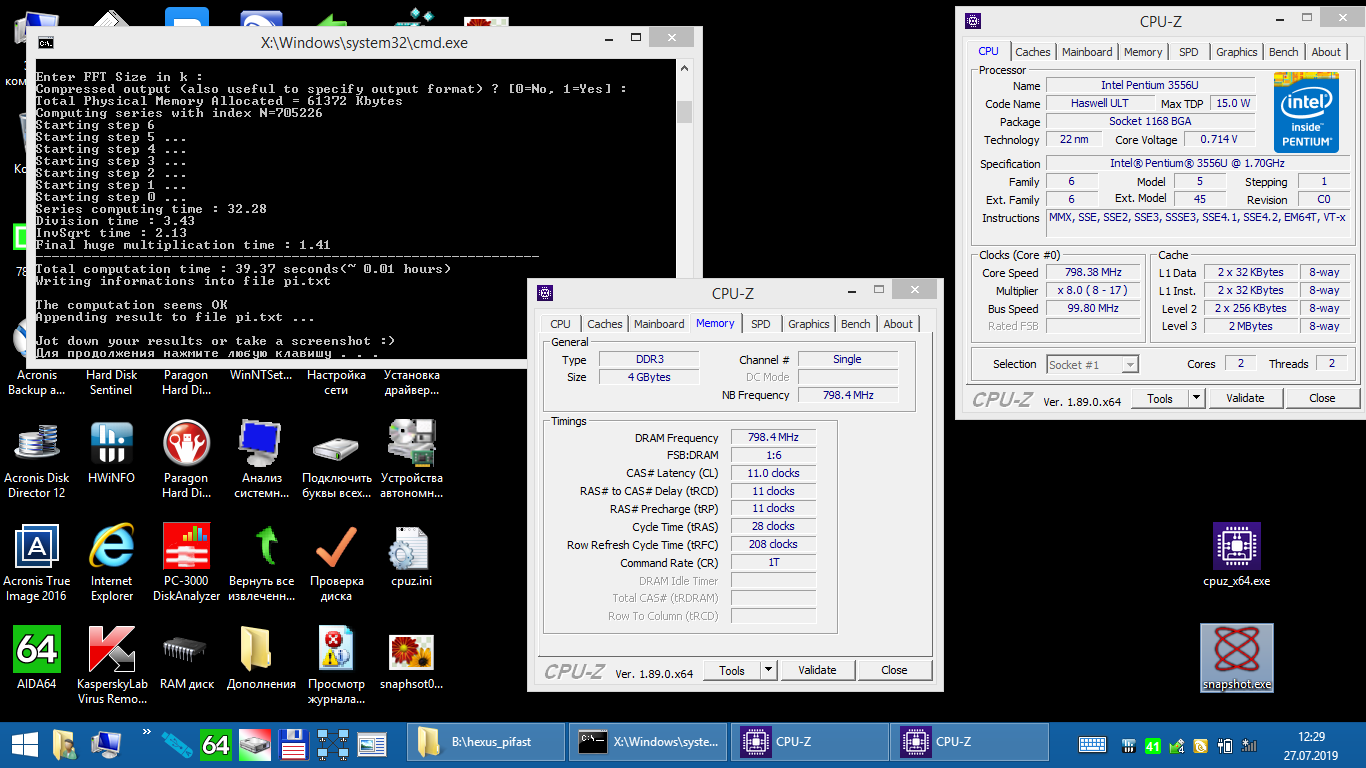Open the network diagram quick launch icon
The height and width of the screenshot is (768, 1366).
click(x=332, y=744)
